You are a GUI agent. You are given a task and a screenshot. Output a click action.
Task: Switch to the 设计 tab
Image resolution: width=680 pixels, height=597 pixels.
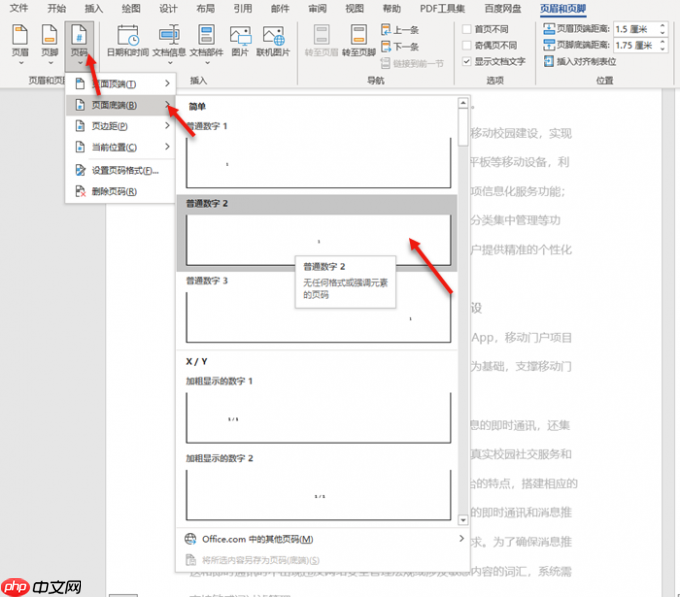click(x=168, y=8)
